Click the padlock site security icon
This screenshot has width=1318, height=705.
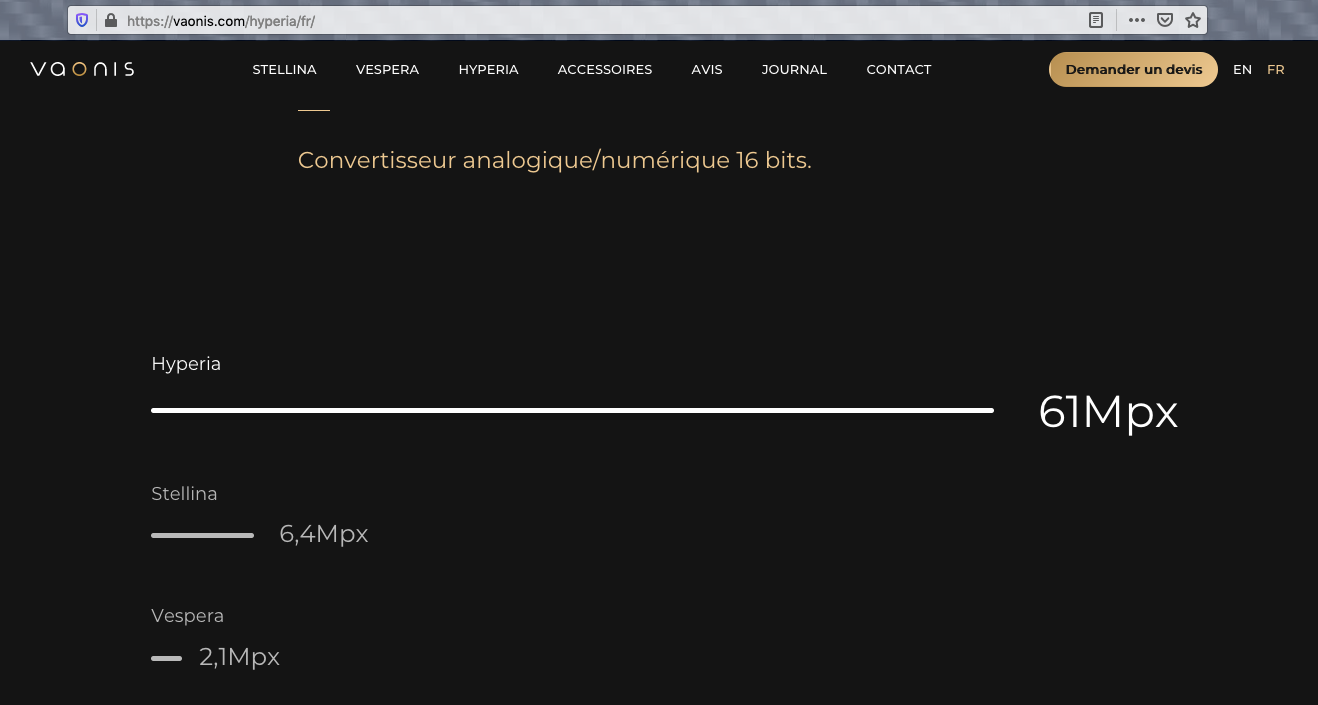(110, 20)
